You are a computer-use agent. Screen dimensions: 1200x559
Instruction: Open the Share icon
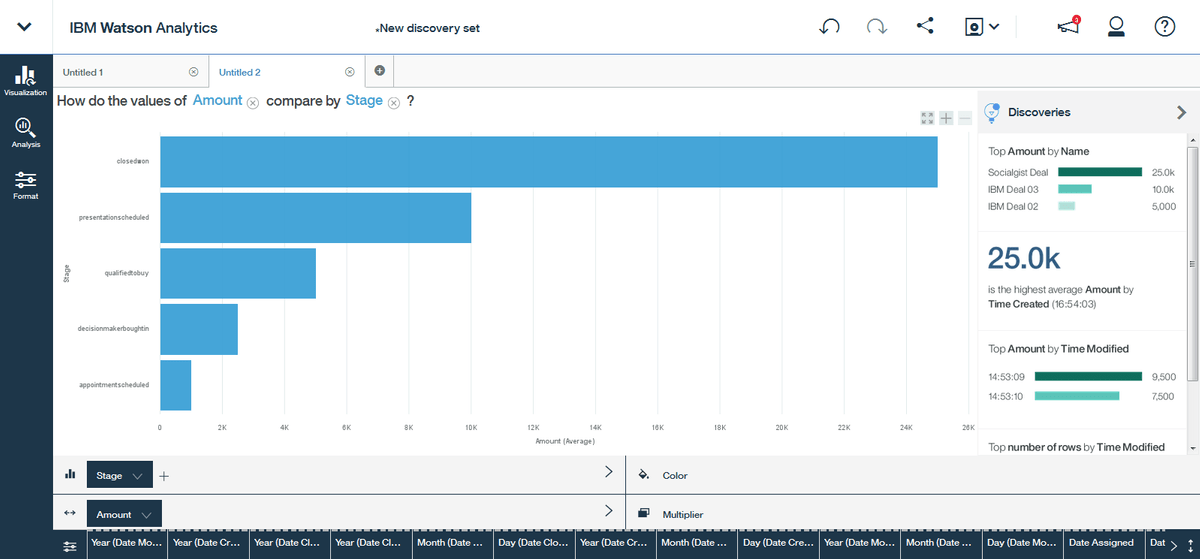(924, 27)
